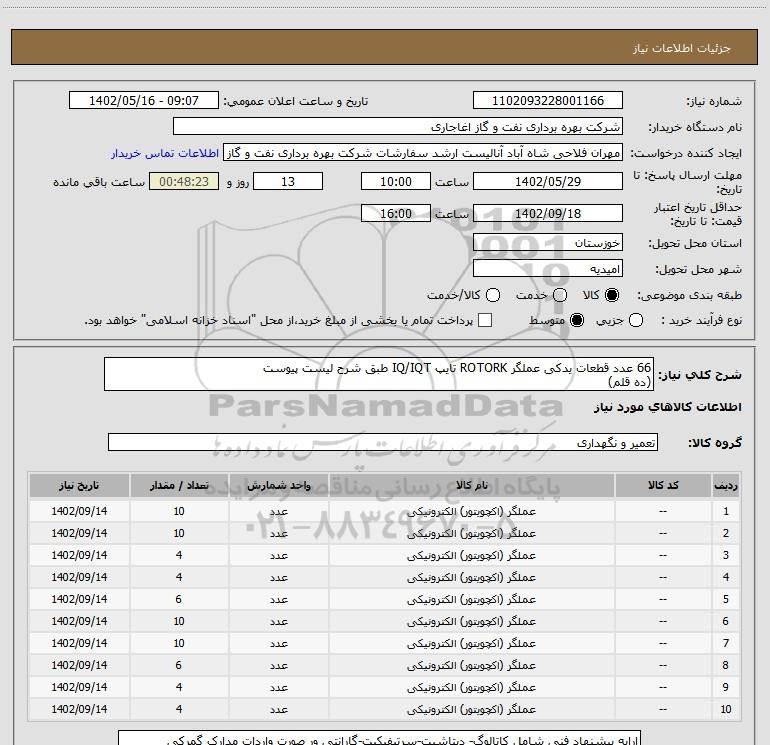Click the quantity 6 in row 5
This screenshot has width=770, height=745.
(179, 599)
